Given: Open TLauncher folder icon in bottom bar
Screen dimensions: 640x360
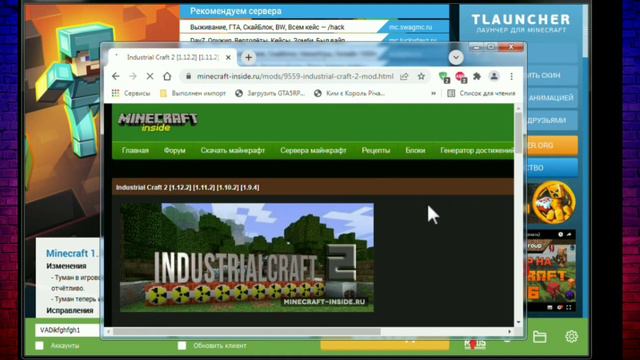Looking at the screenshot, I should [x=540, y=337].
